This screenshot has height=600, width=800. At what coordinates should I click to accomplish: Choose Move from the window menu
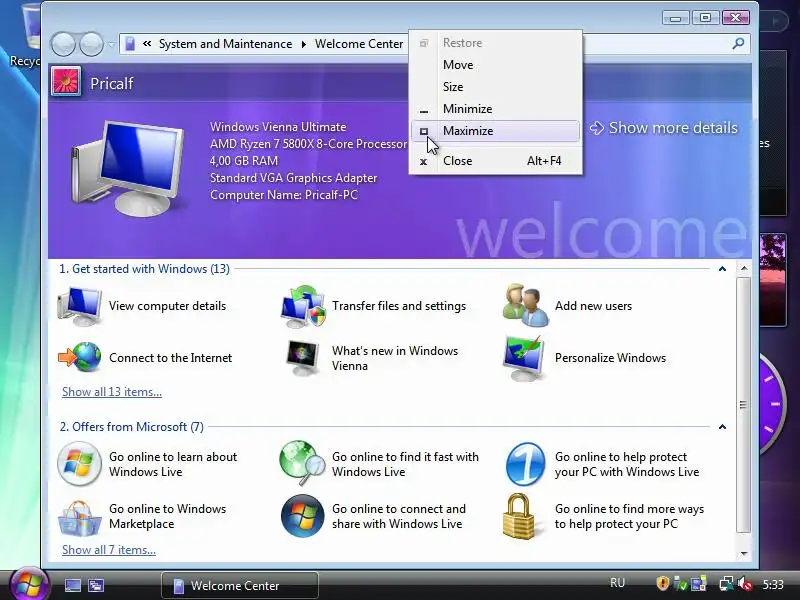pos(495,65)
